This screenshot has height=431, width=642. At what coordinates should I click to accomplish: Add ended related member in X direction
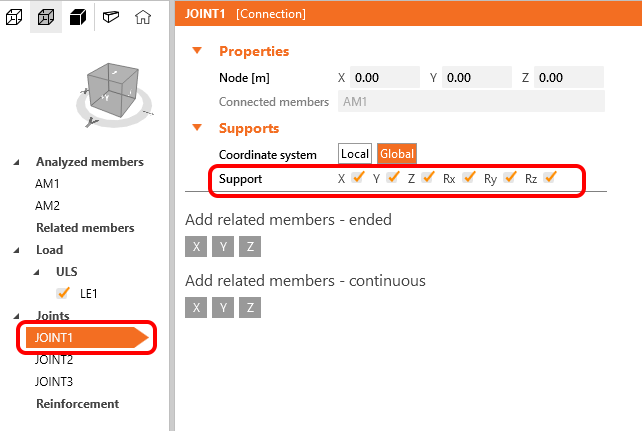[x=196, y=247]
